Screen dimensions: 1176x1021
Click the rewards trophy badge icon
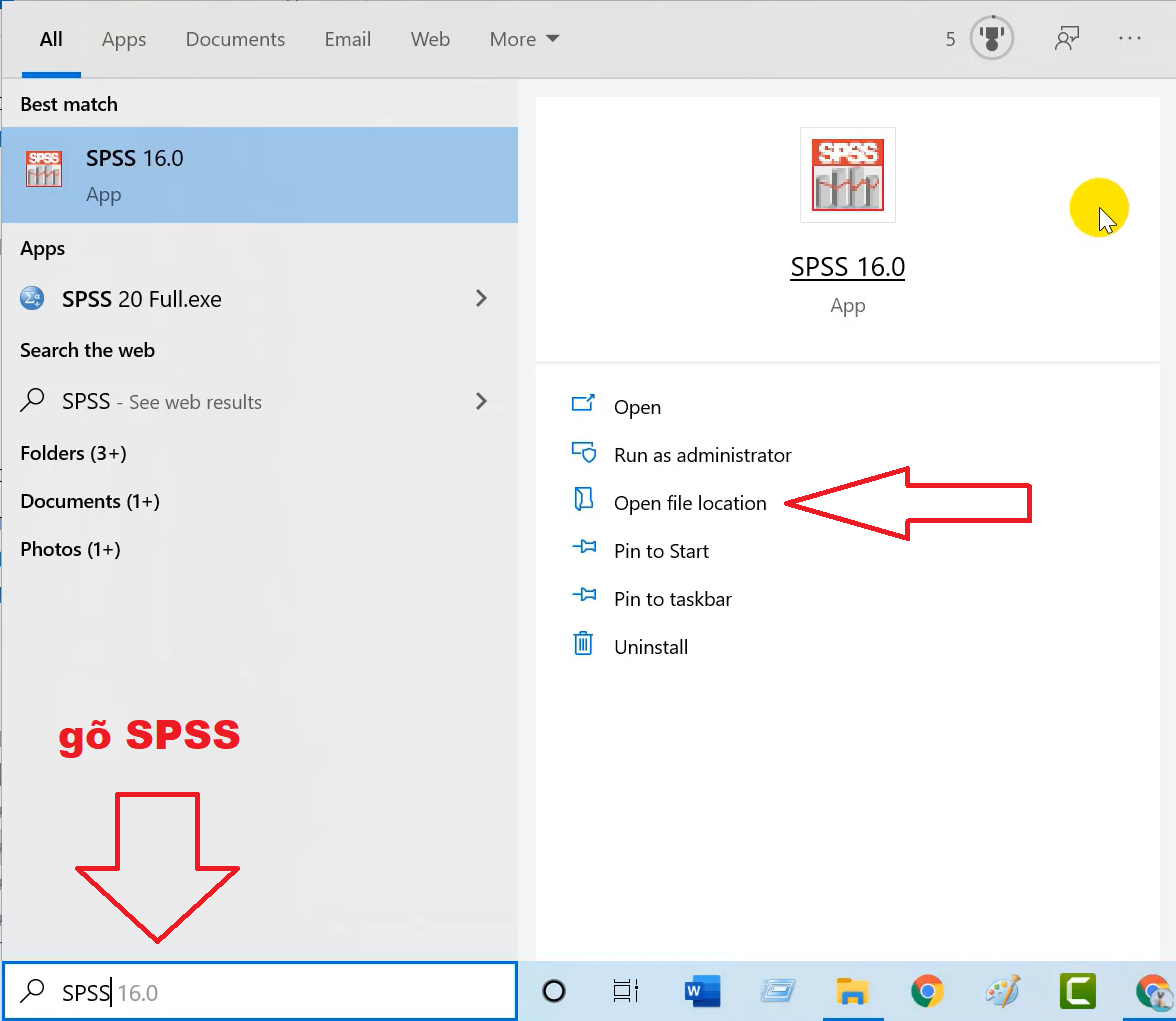click(991, 39)
